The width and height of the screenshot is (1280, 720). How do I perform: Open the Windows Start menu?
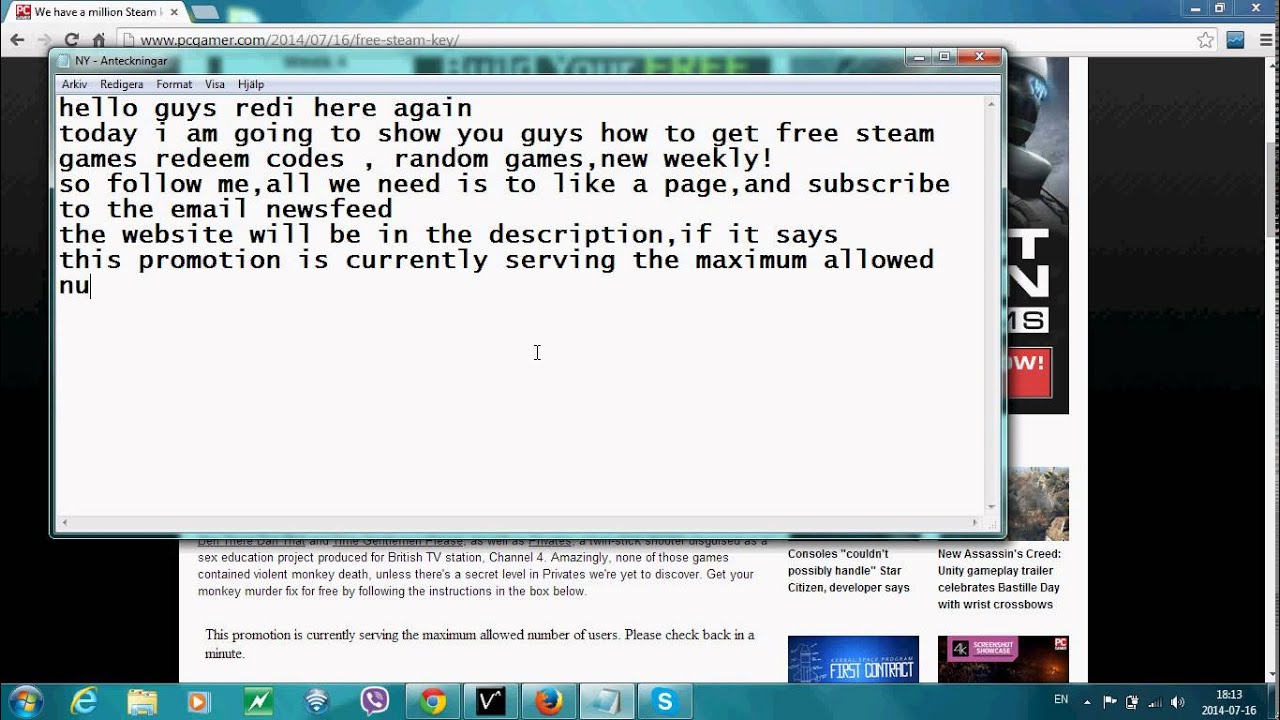click(x=24, y=701)
